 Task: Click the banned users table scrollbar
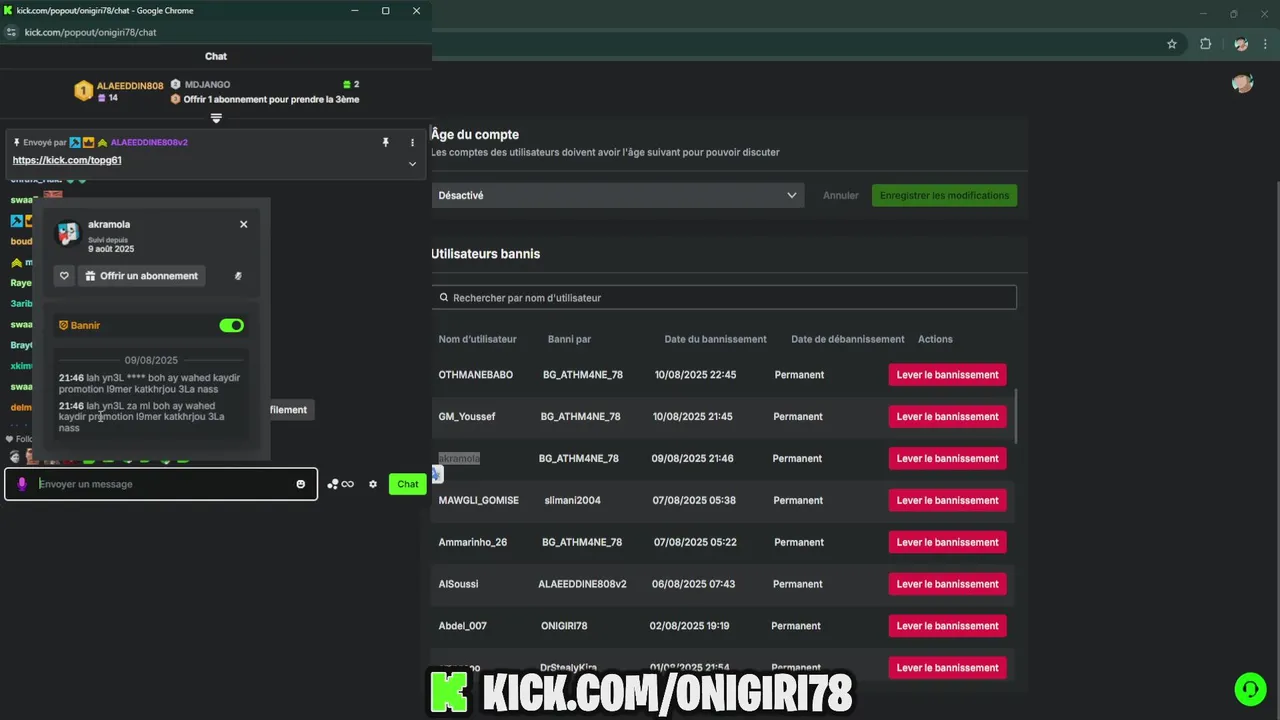coord(1016,416)
